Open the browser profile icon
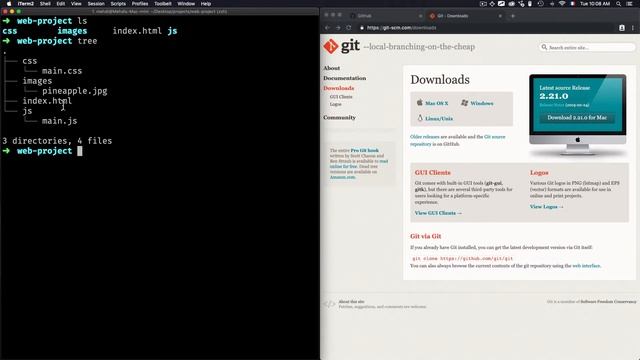 pyautogui.click(x=622, y=28)
